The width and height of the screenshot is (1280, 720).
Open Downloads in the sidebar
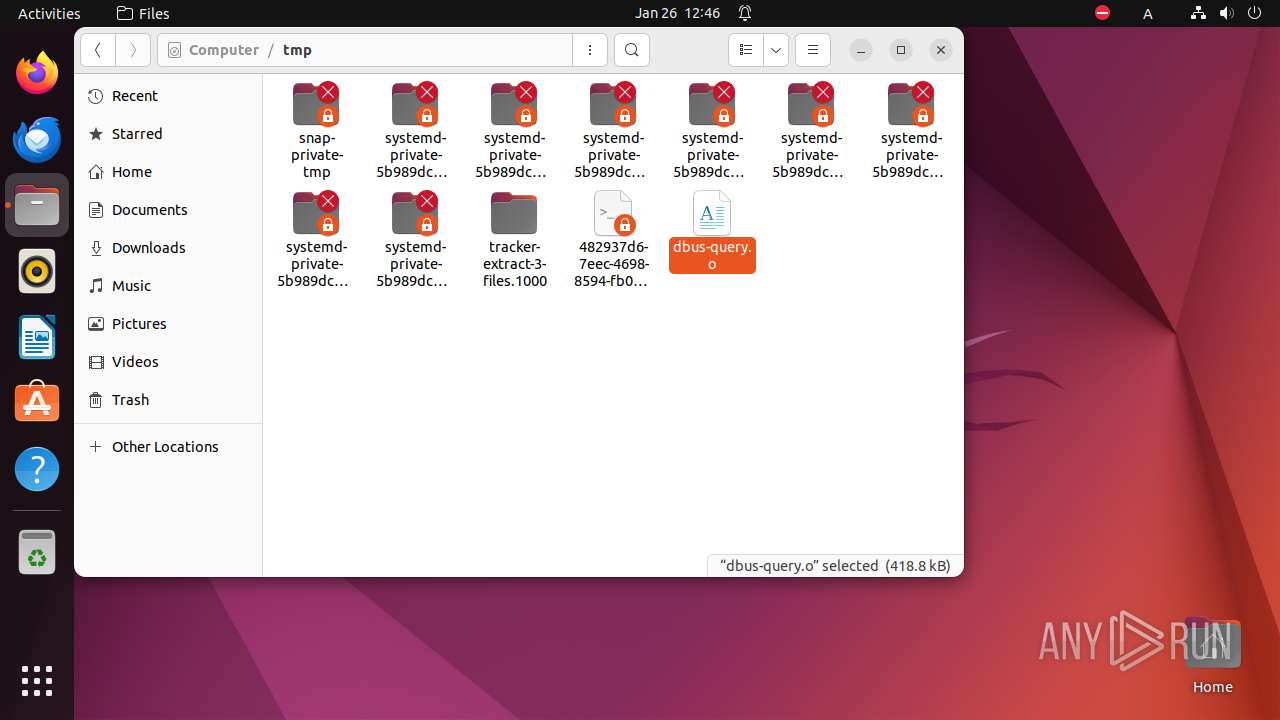(168, 248)
